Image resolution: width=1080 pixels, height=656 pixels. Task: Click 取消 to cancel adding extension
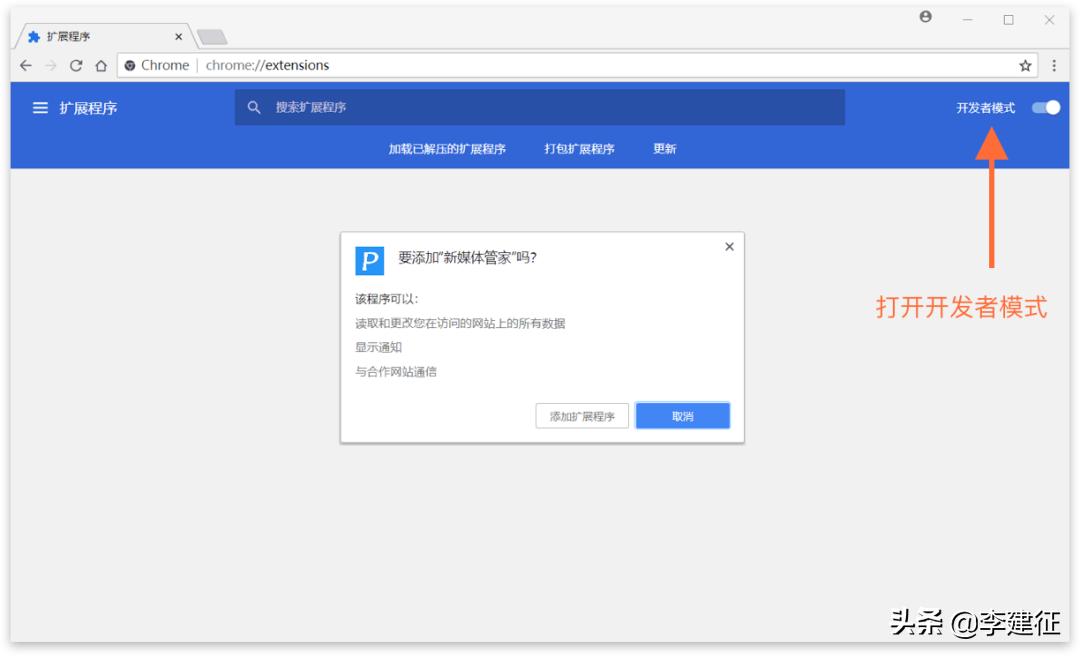(682, 415)
